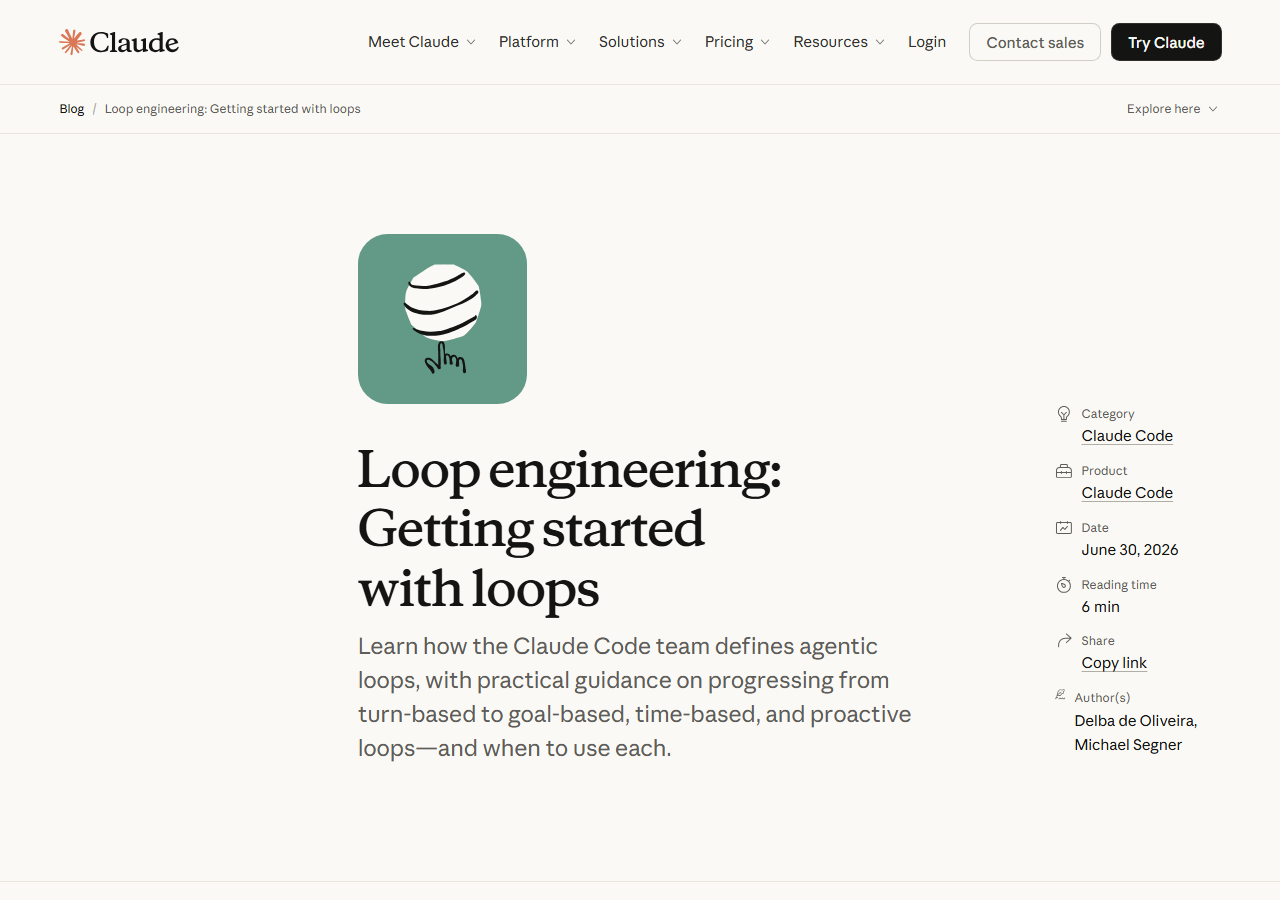This screenshot has height=900, width=1280.
Task: Click the Contact sales button
Action: pos(1035,42)
